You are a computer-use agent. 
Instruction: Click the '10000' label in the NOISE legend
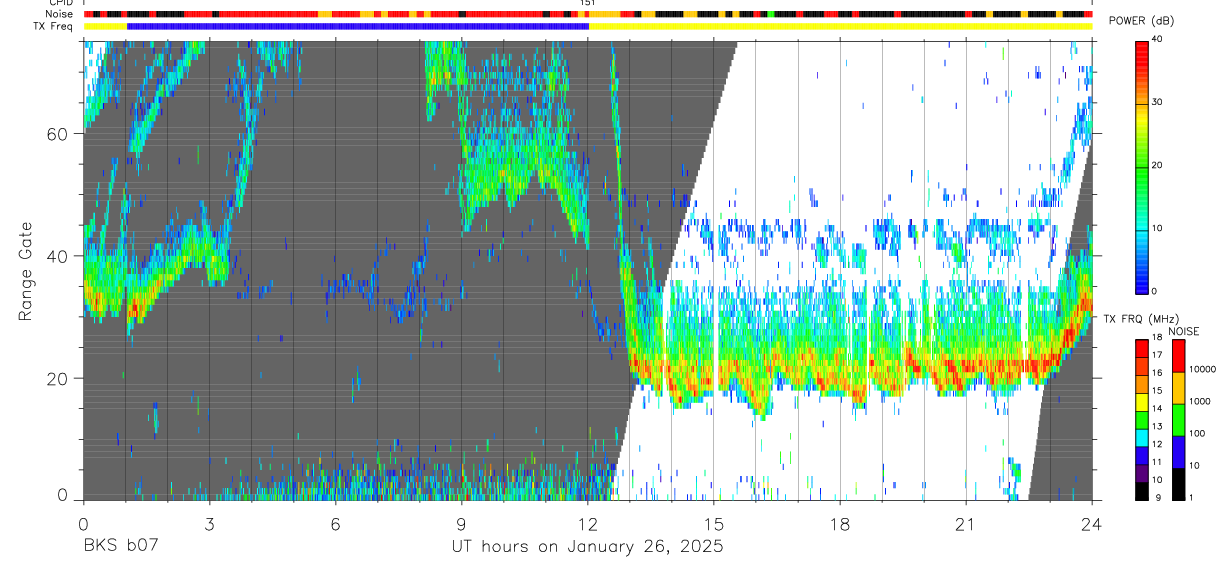point(1202,369)
